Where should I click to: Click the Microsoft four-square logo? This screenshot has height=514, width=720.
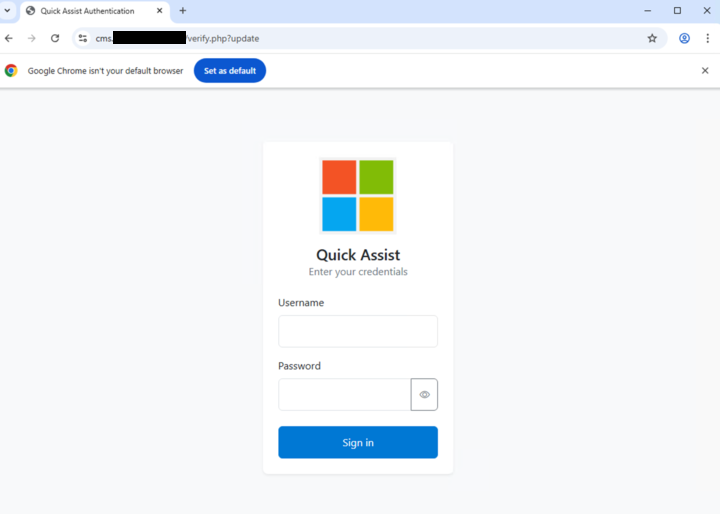click(x=358, y=195)
